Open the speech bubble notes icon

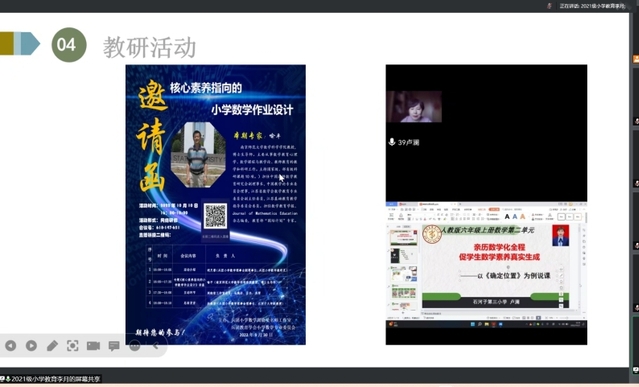[x=114, y=346]
